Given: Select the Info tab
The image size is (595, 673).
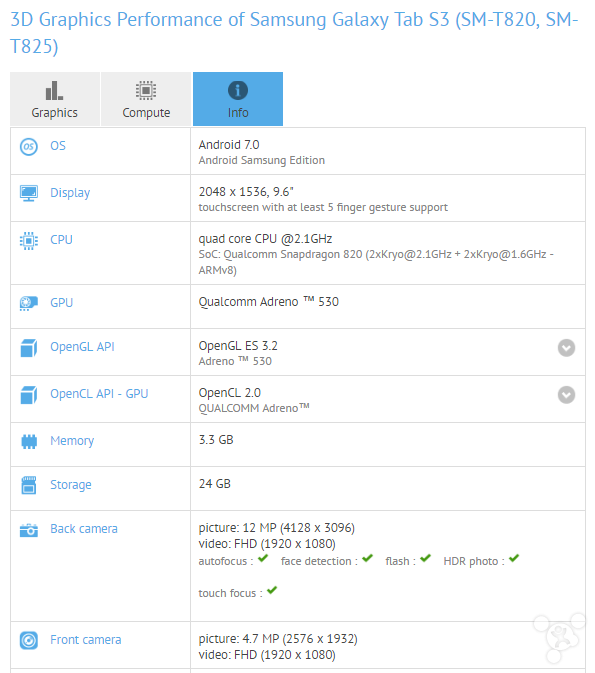Looking at the screenshot, I should 238,99.
